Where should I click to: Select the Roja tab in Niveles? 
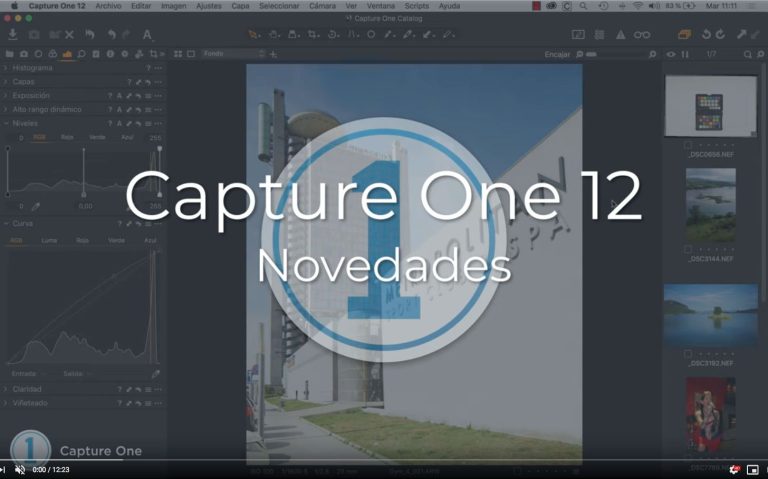67,138
